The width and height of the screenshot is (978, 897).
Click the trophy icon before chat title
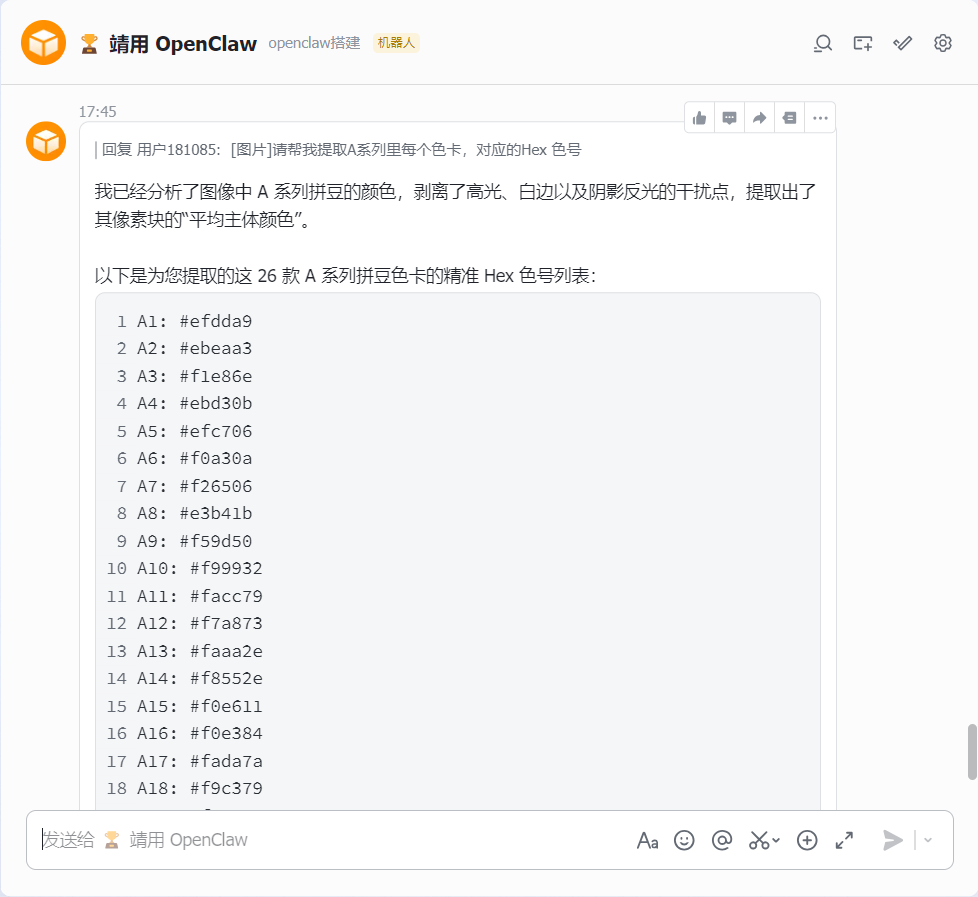coord(89,44)
